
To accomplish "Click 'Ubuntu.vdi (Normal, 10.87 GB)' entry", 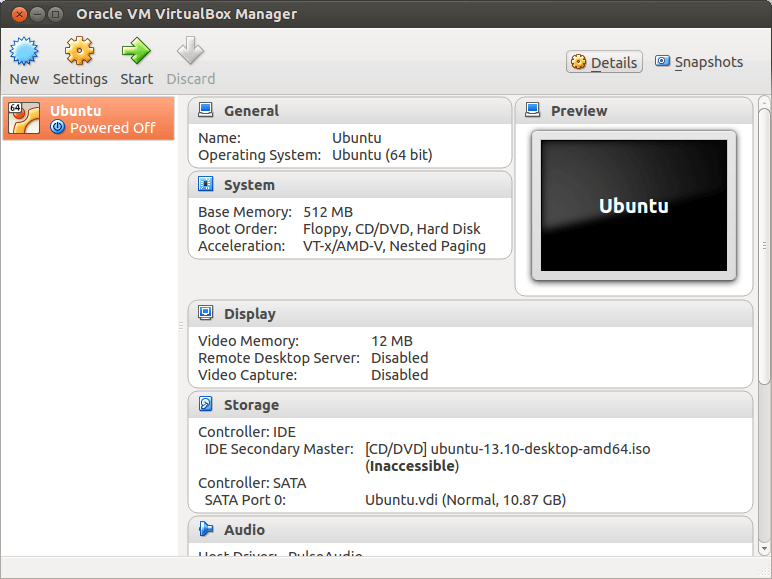I will coord(465,500).
